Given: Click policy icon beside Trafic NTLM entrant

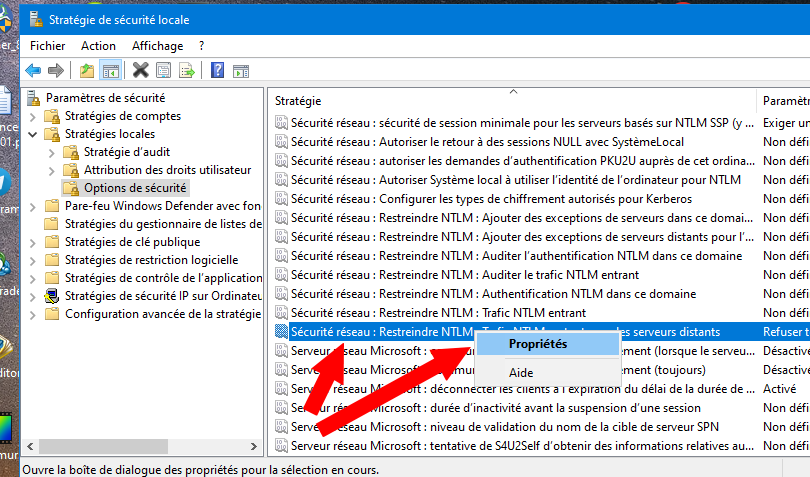Looking at the screenshot, I should coord(282,313).
